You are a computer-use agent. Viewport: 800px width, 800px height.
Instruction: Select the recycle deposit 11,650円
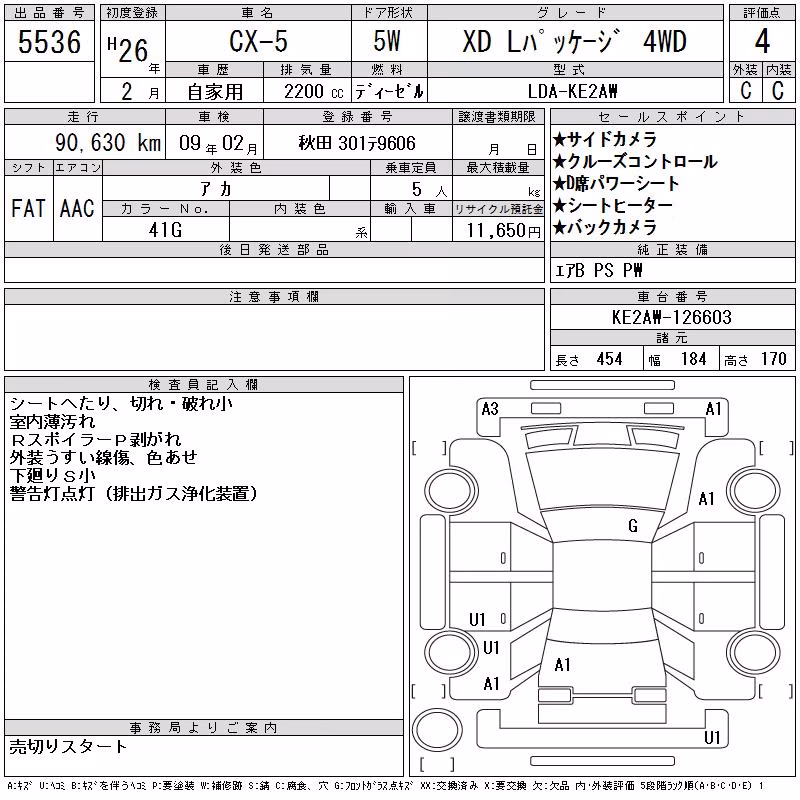click(504, 231)
